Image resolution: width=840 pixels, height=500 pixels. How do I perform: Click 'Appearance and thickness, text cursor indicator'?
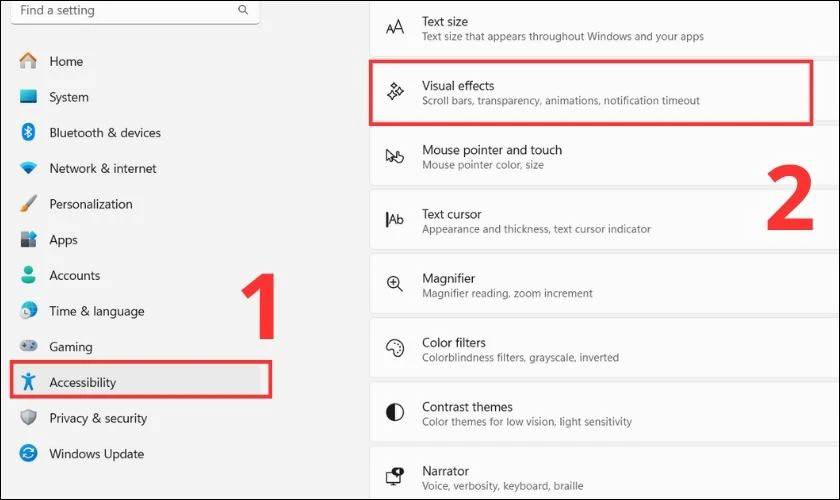click(x=536, y=229)
